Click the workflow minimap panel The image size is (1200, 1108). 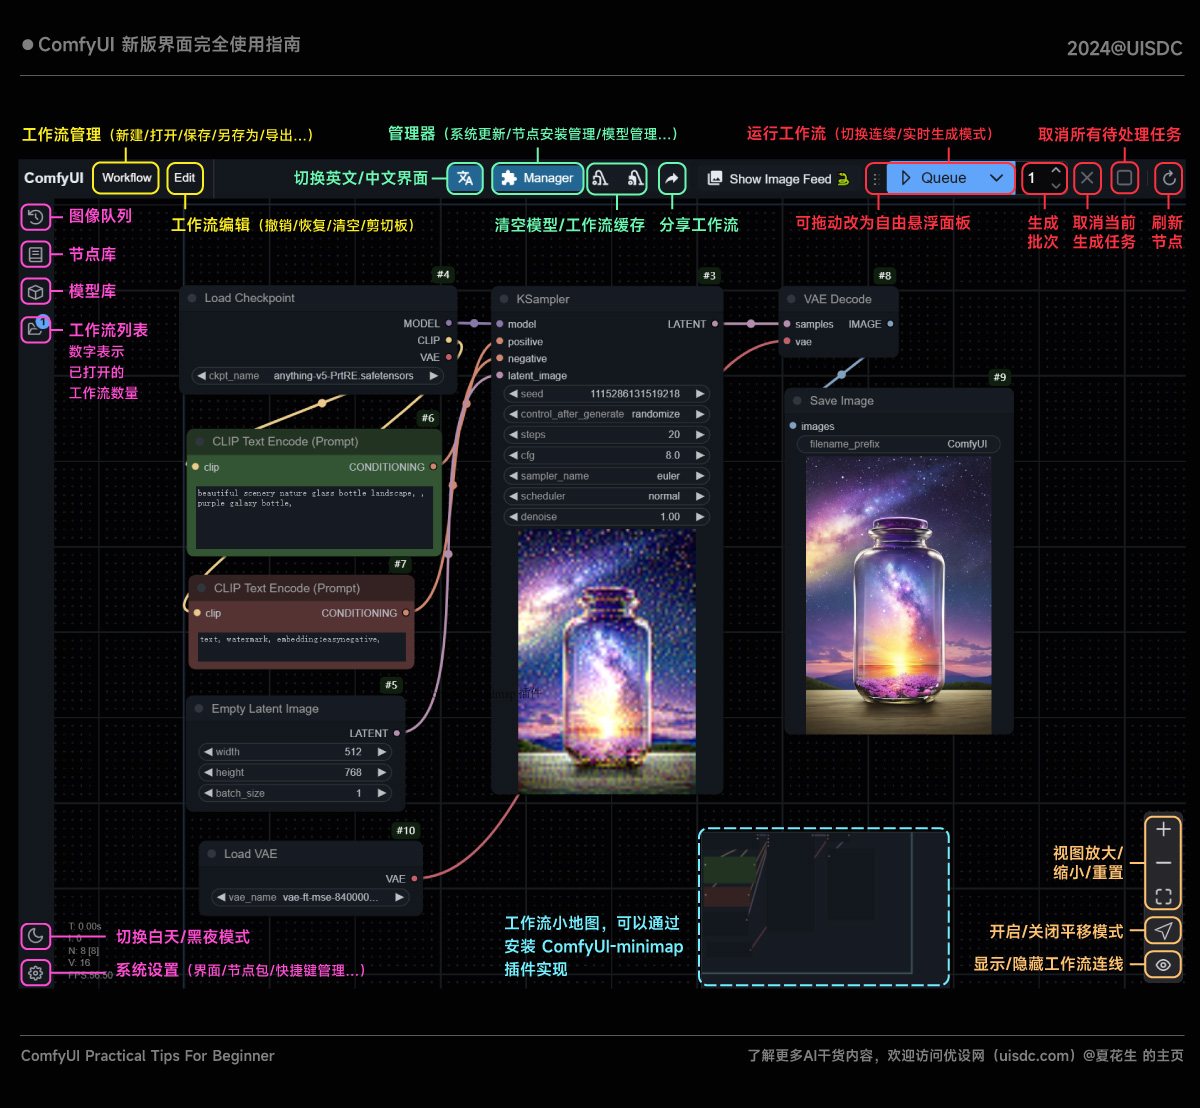pyautogui.click(x=823, y=907)
